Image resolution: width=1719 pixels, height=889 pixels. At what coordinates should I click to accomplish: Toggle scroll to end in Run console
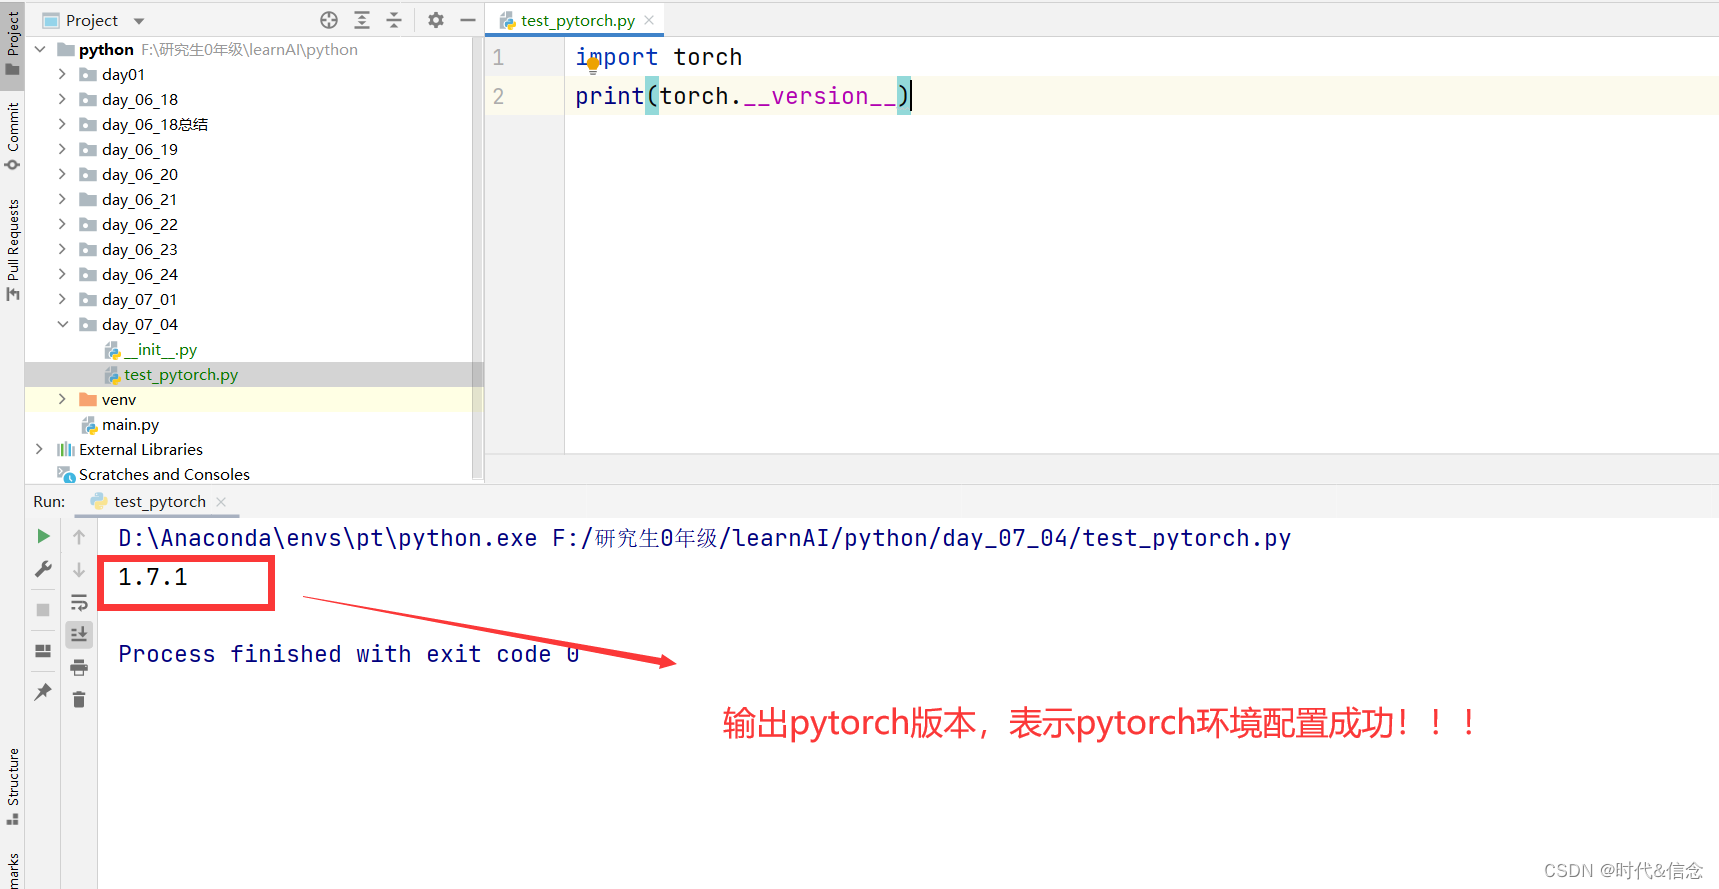[79, 634]
